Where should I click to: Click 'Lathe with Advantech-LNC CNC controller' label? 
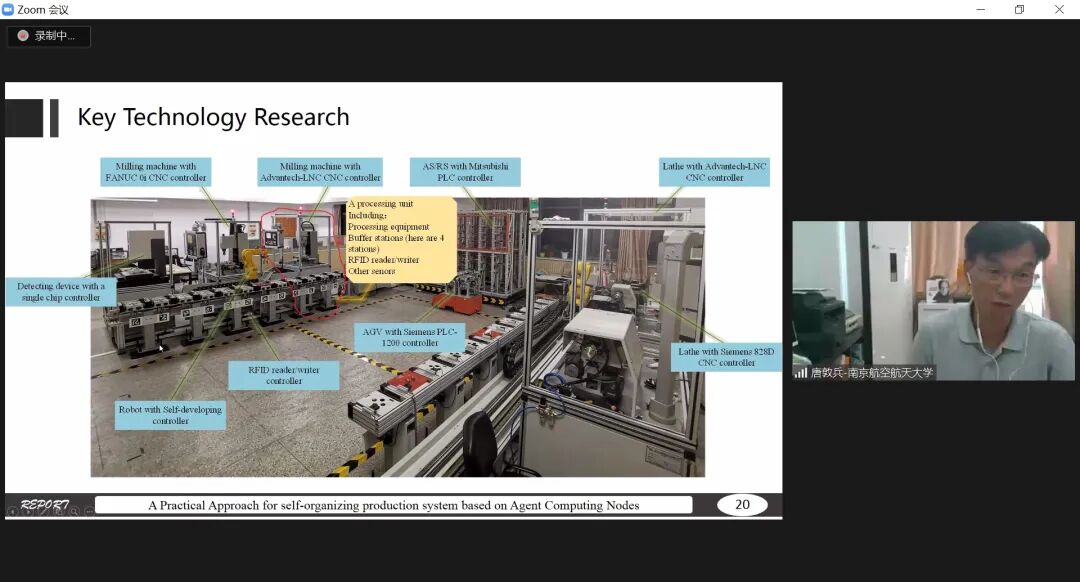point(714,172)
